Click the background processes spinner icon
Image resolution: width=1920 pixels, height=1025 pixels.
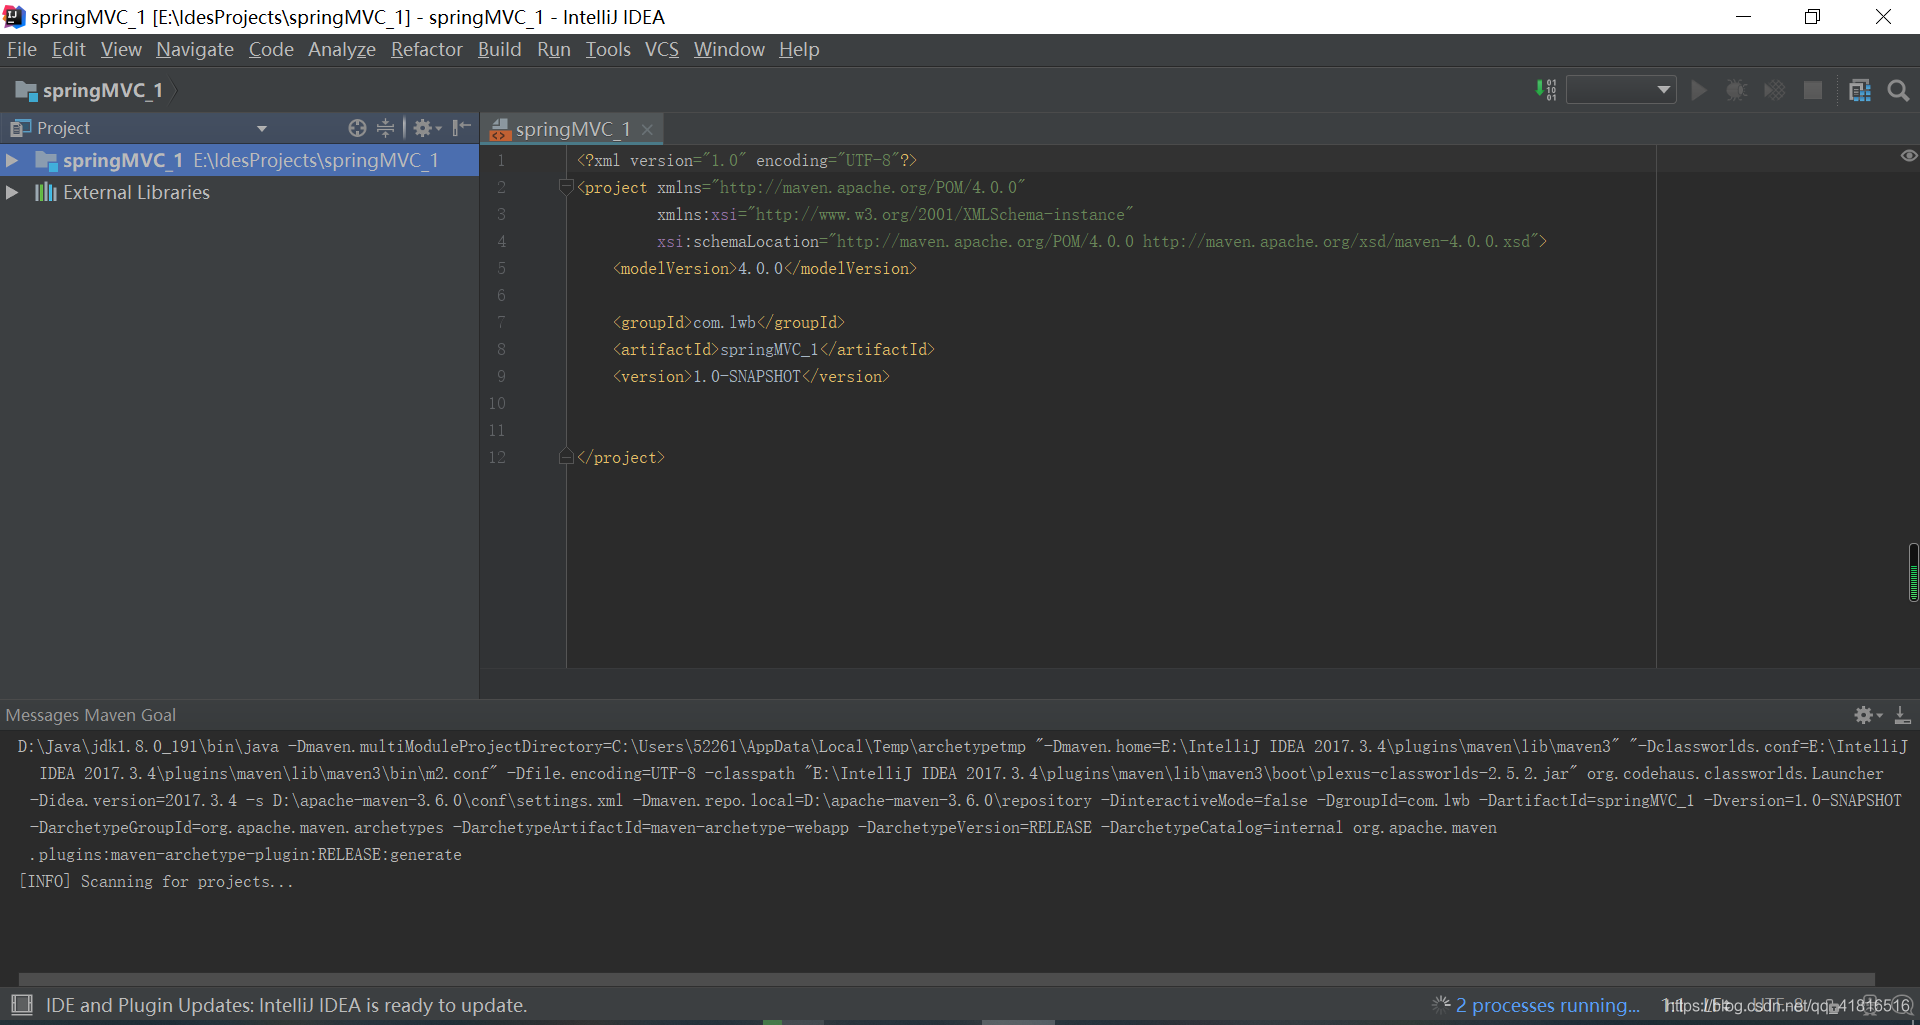pyautogui.click(x=1441, y=1004)
